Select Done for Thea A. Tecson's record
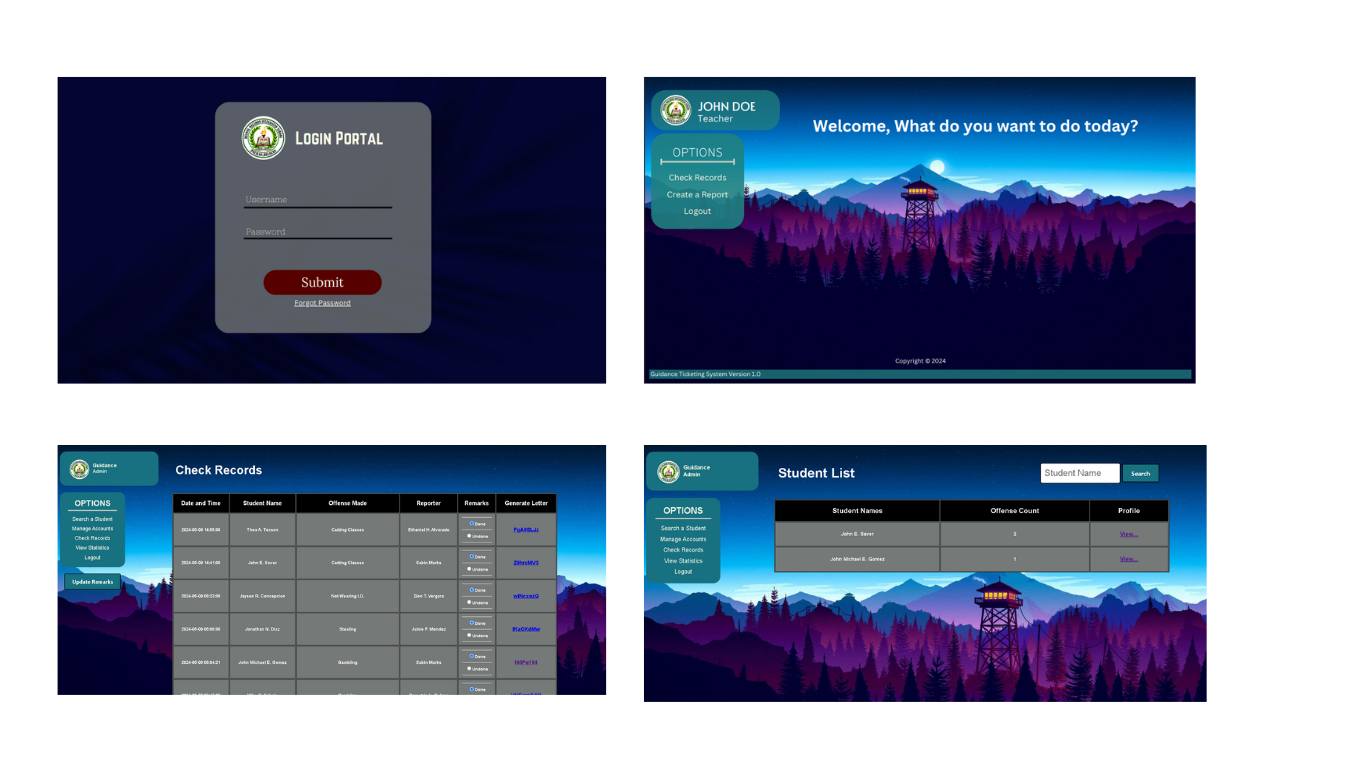Viewport: 1366px width, 768px height. click(471, 522)
